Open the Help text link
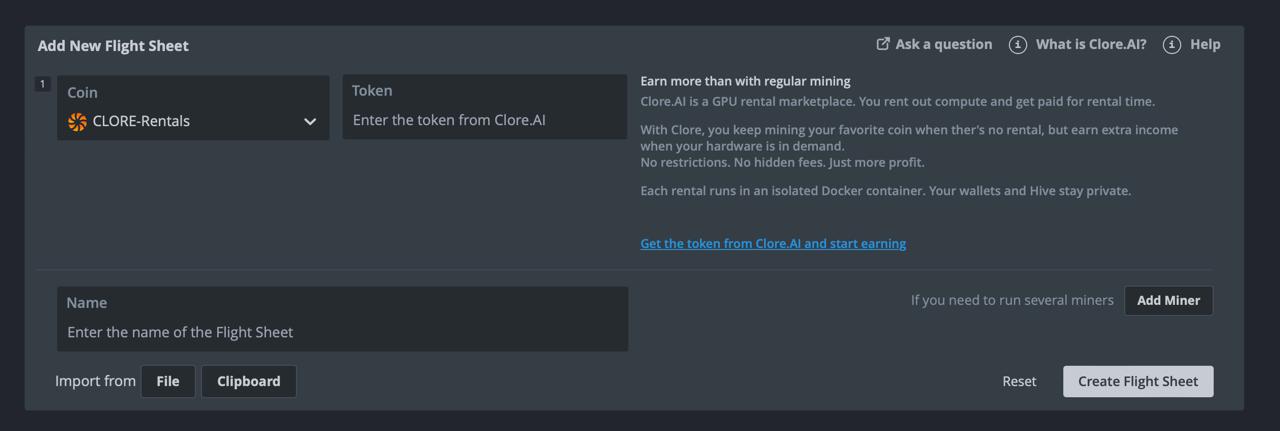 pyautogui.click(x=1205, y=44)
